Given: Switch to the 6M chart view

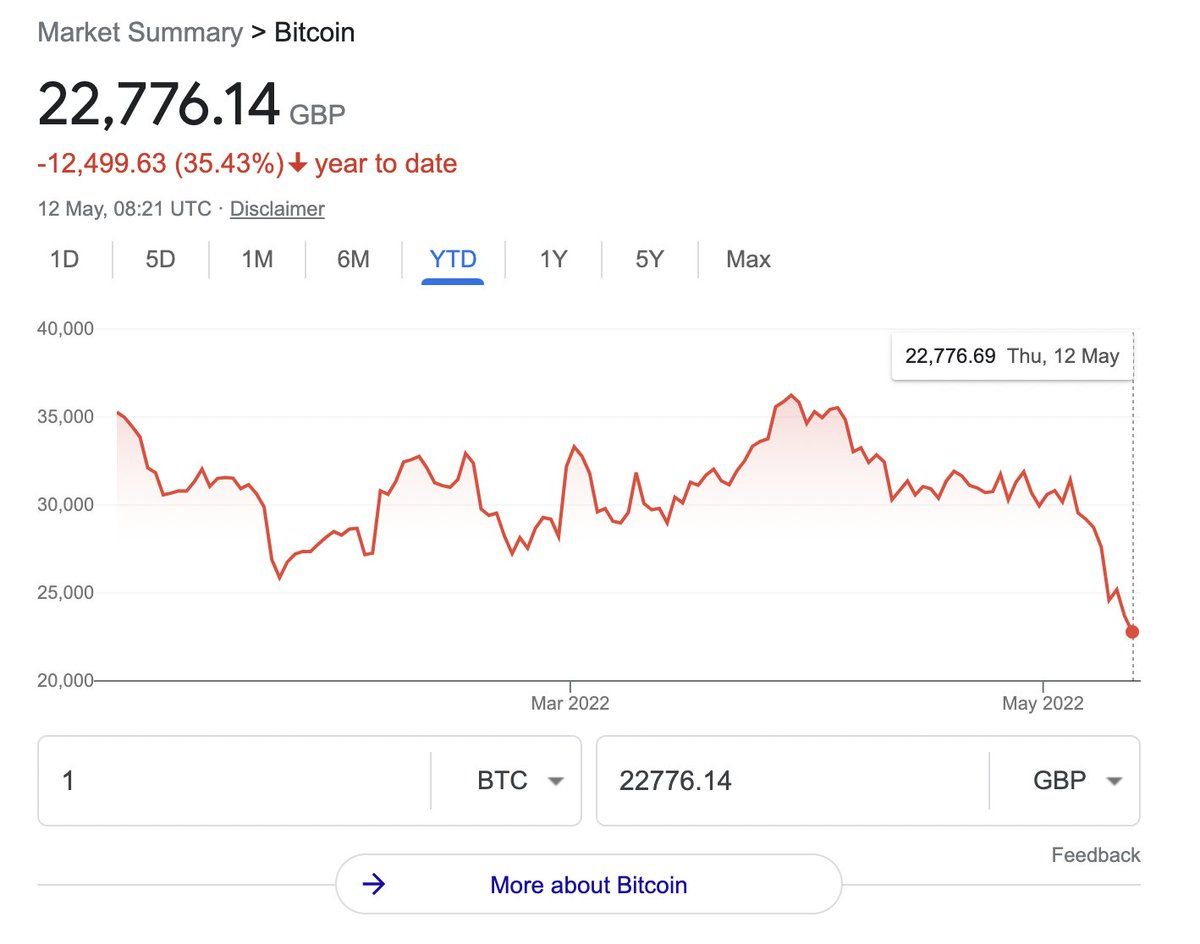Looking at the screenshot, I should pyautogui.click(x=353, y=260).
